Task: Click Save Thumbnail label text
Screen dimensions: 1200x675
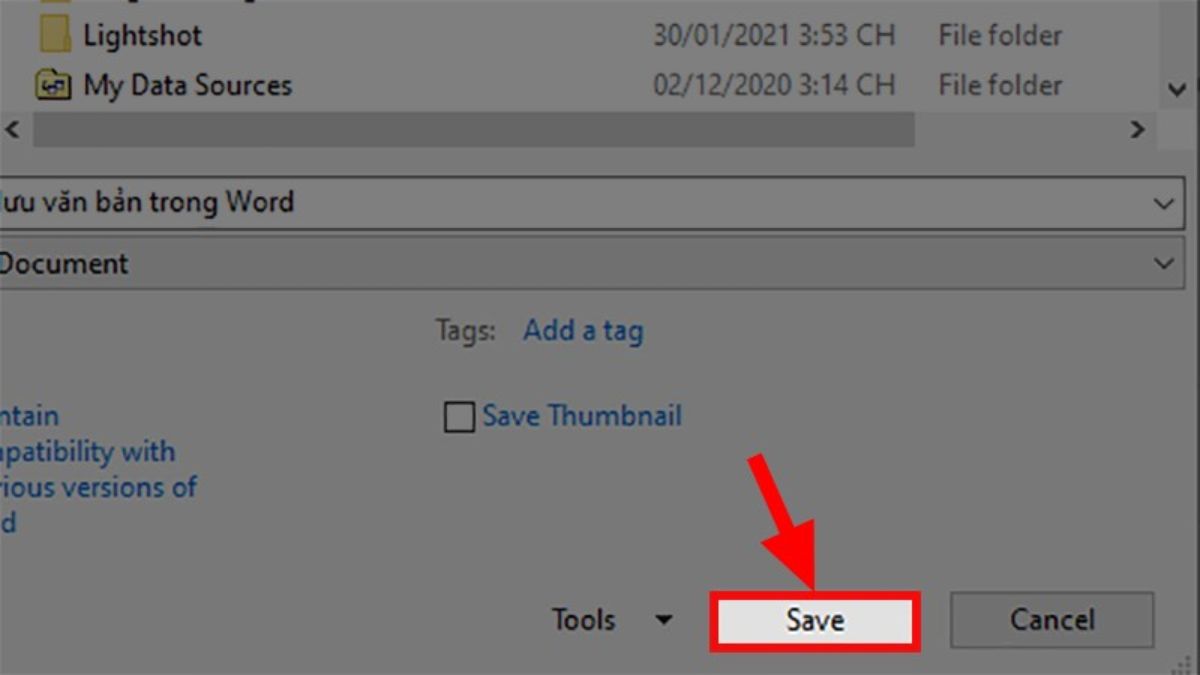Action: point(582,416)
